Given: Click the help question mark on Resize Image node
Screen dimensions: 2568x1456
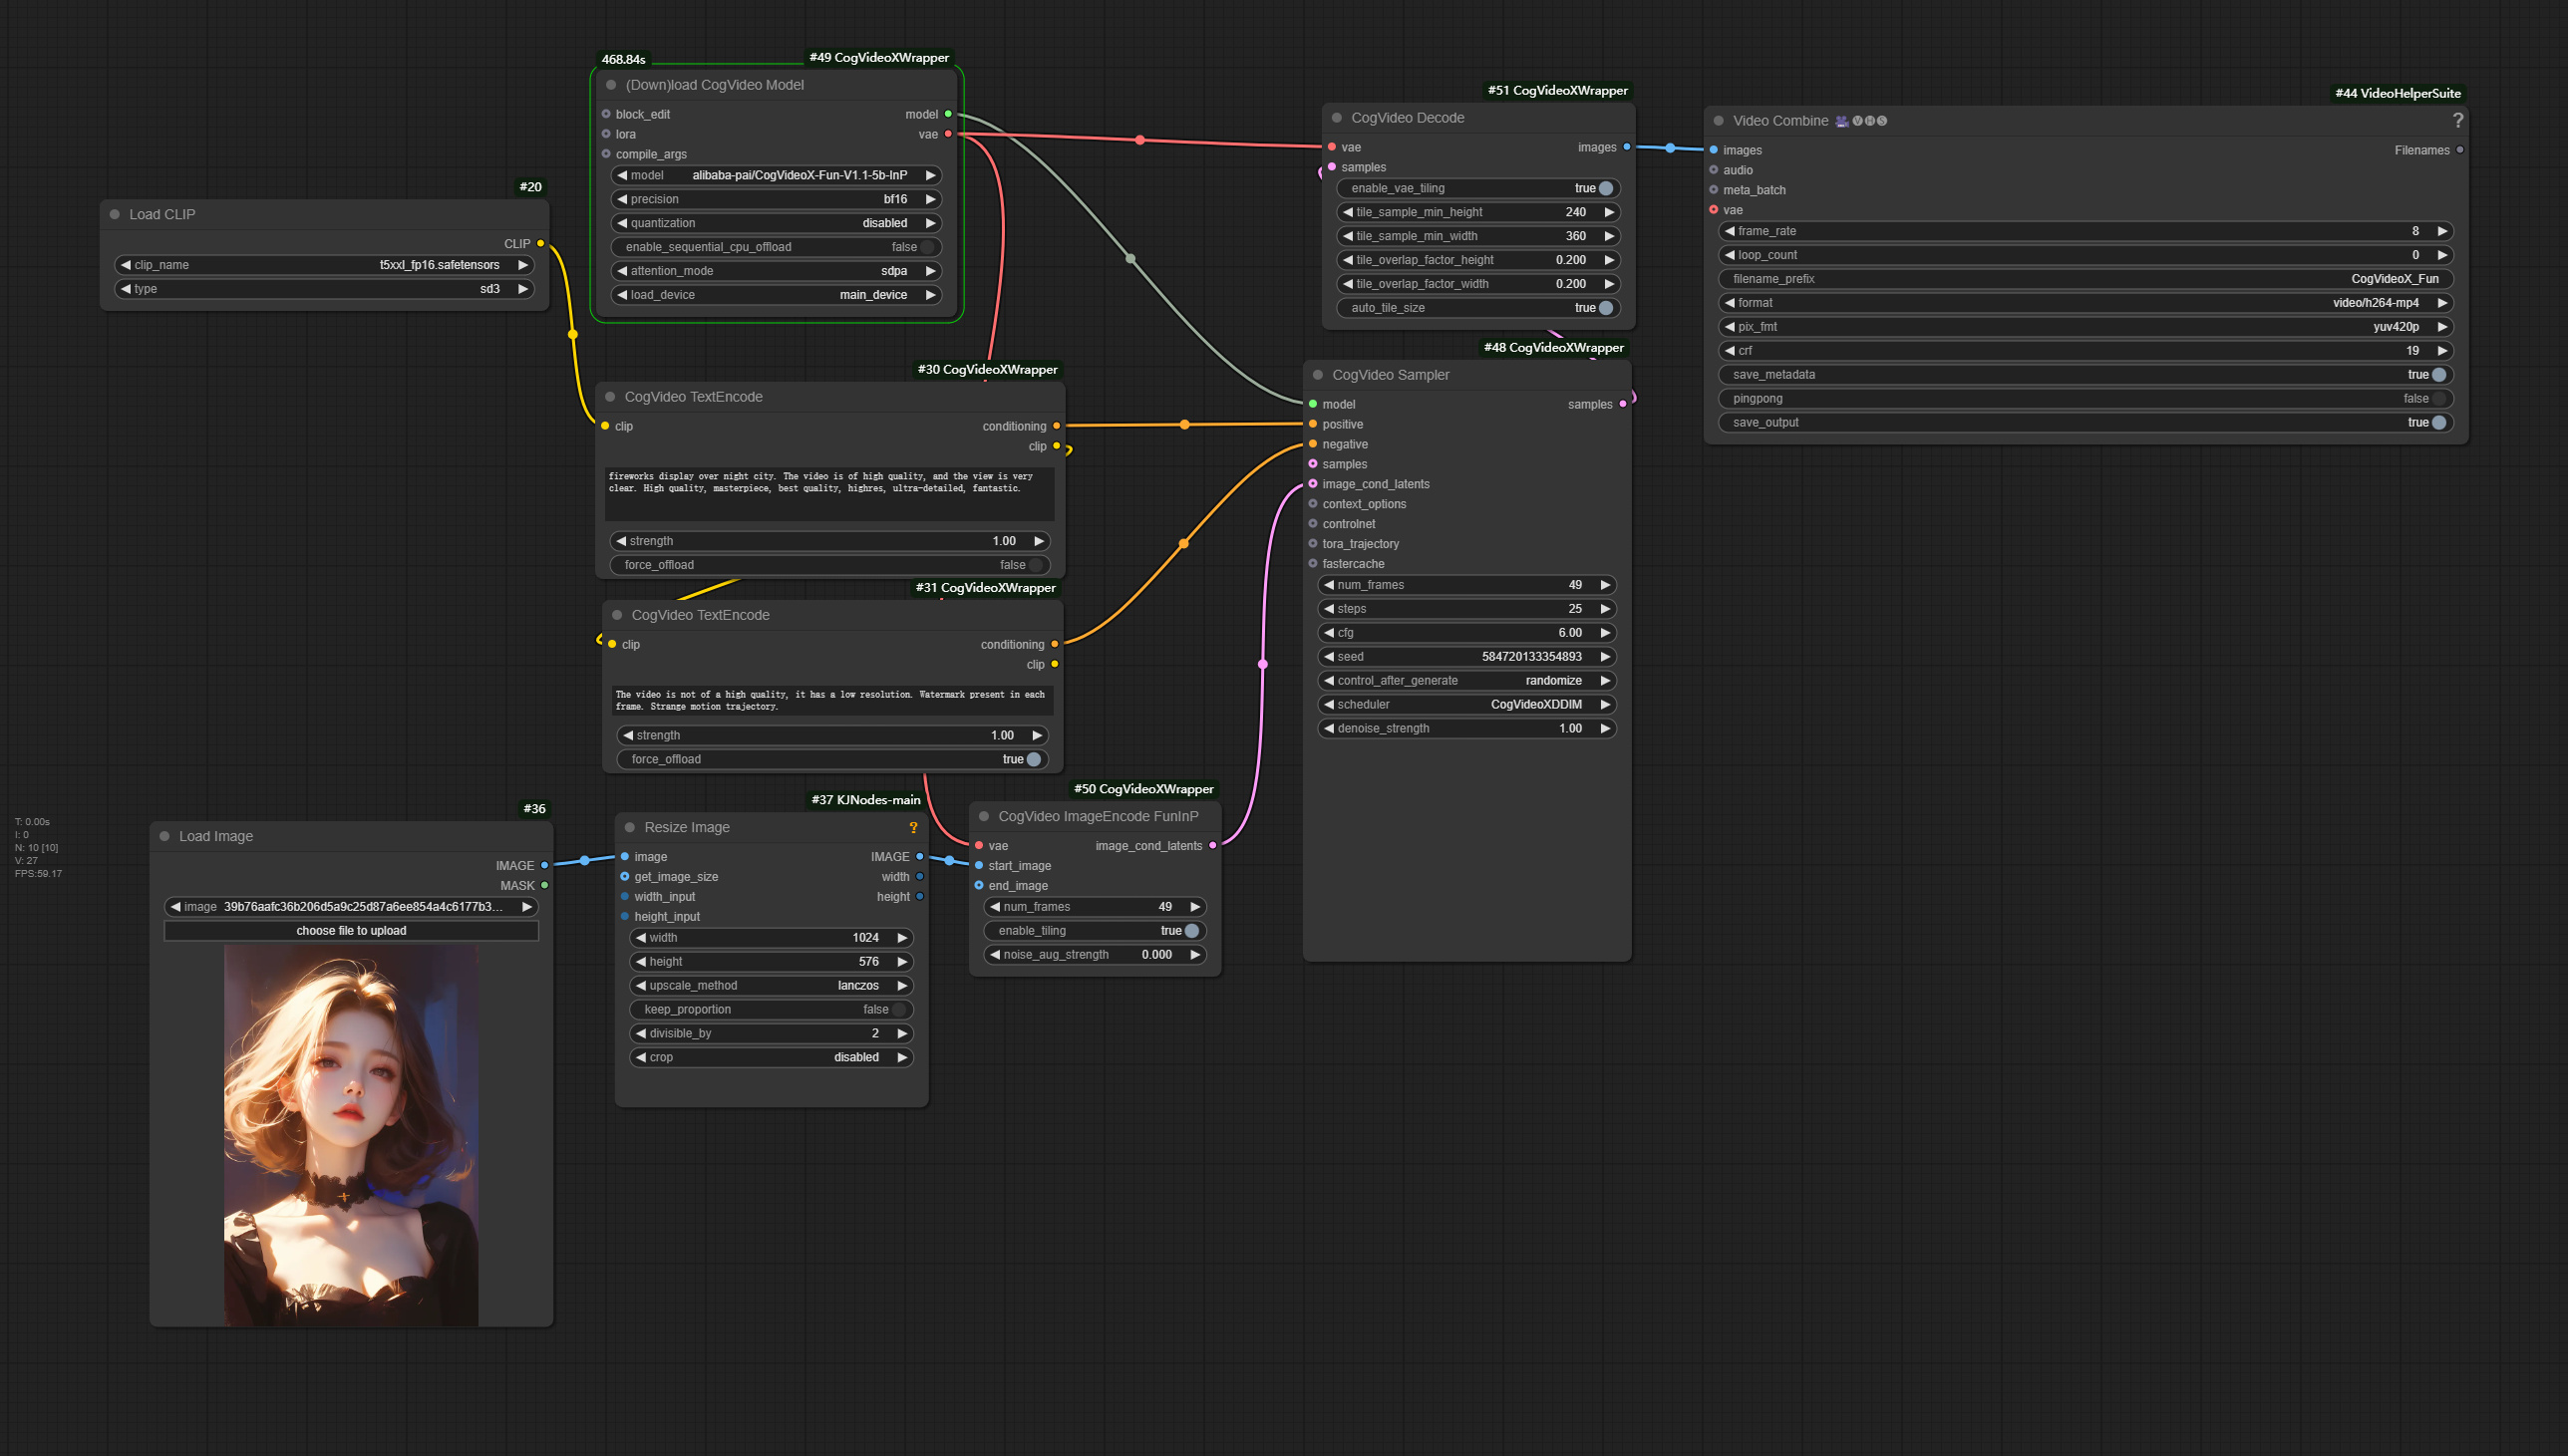Looking at the screenshot, I should (x=911, y=827).
